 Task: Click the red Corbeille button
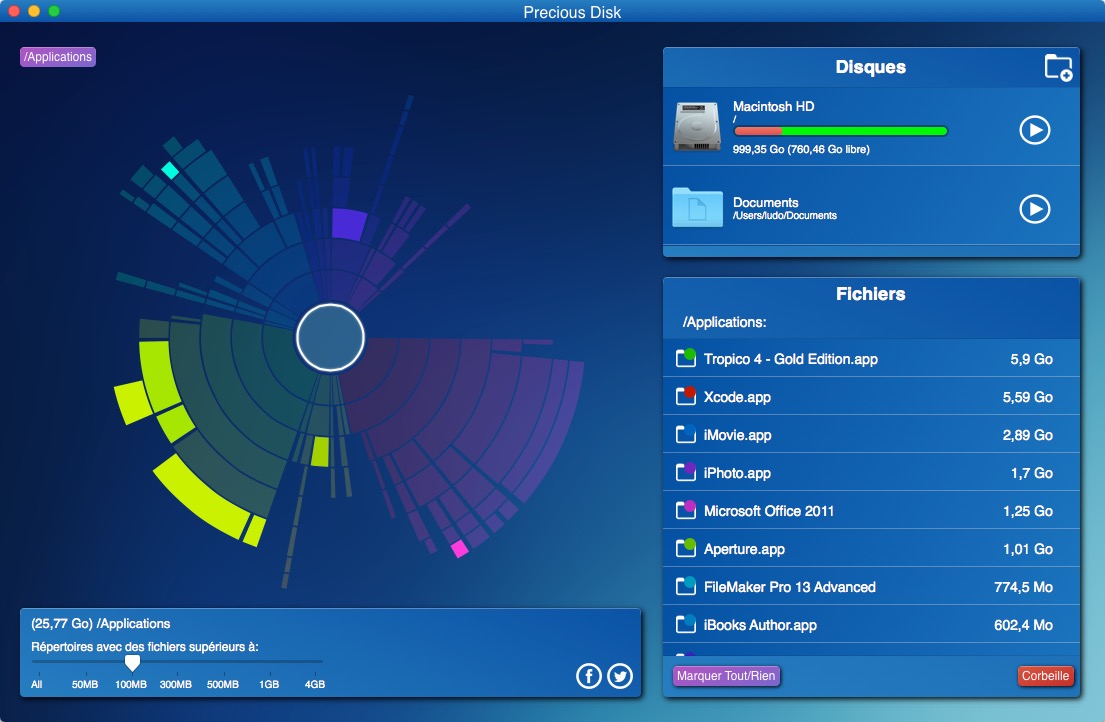click(x=1045, y=676)
